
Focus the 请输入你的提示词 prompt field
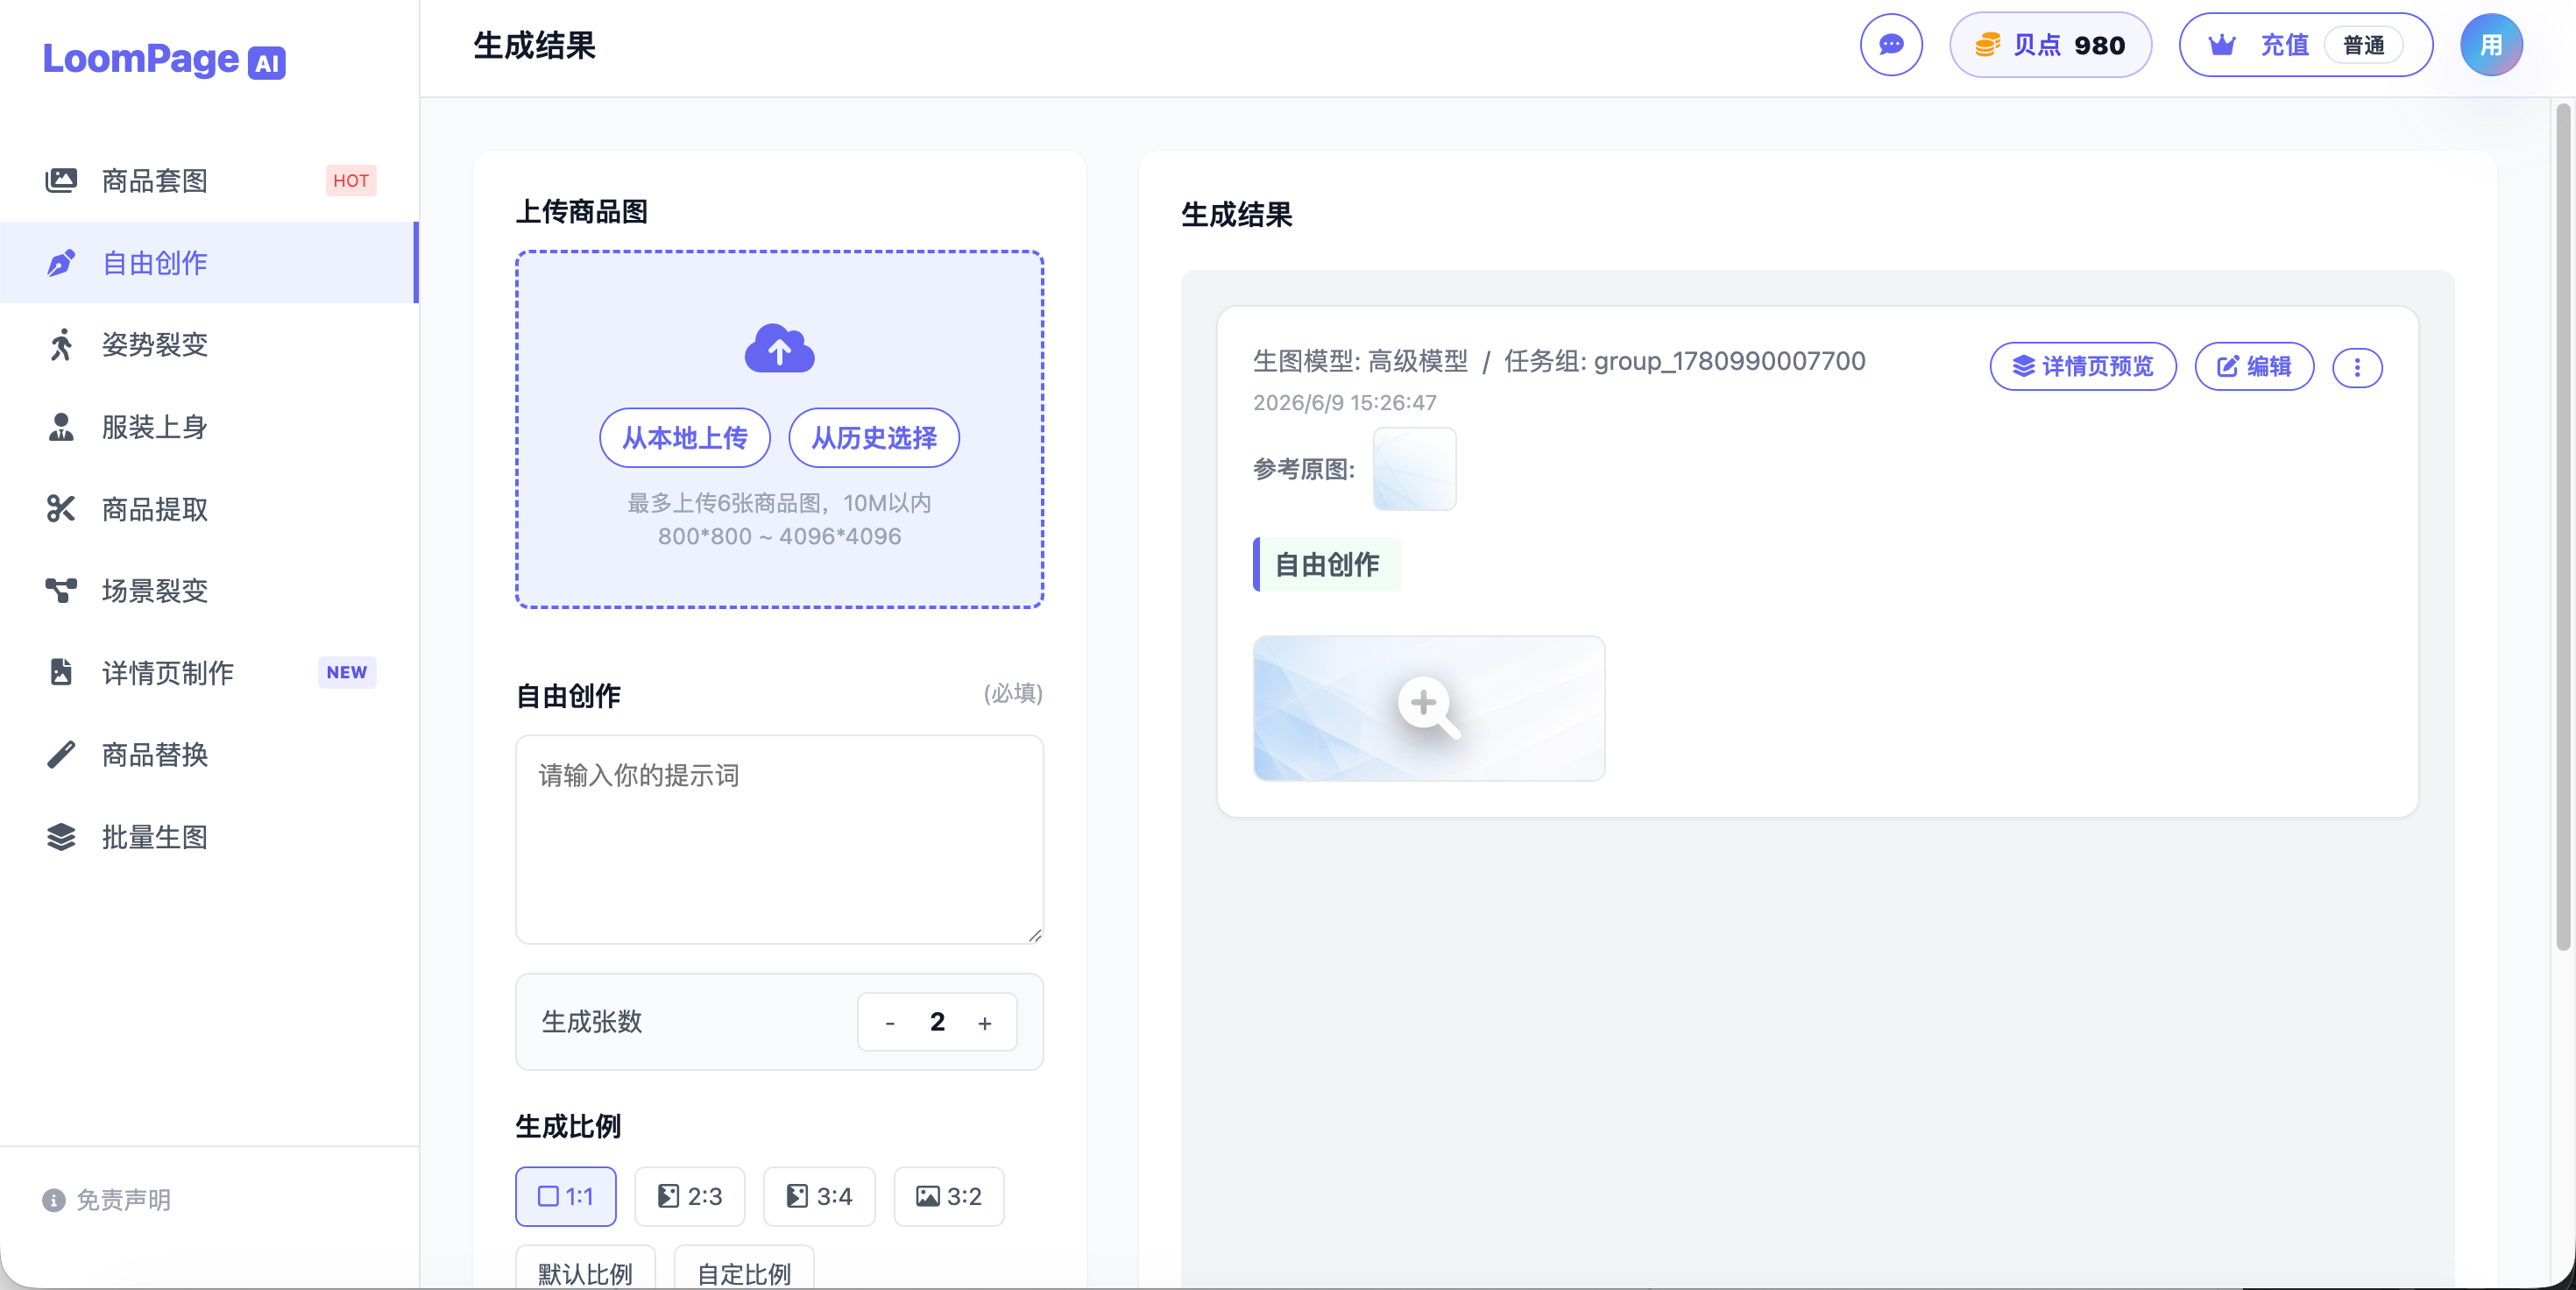(779, 839)
